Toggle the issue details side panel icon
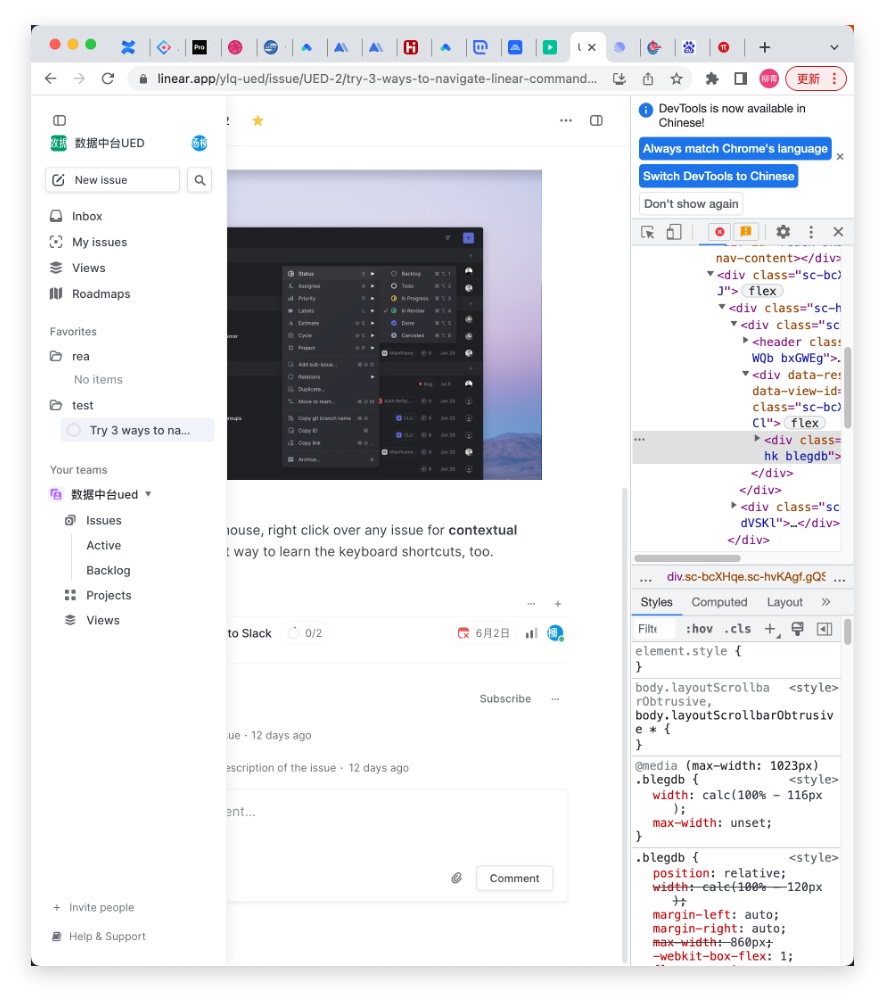The height and width of the screenshot is (1002, 884). (596, 120)
